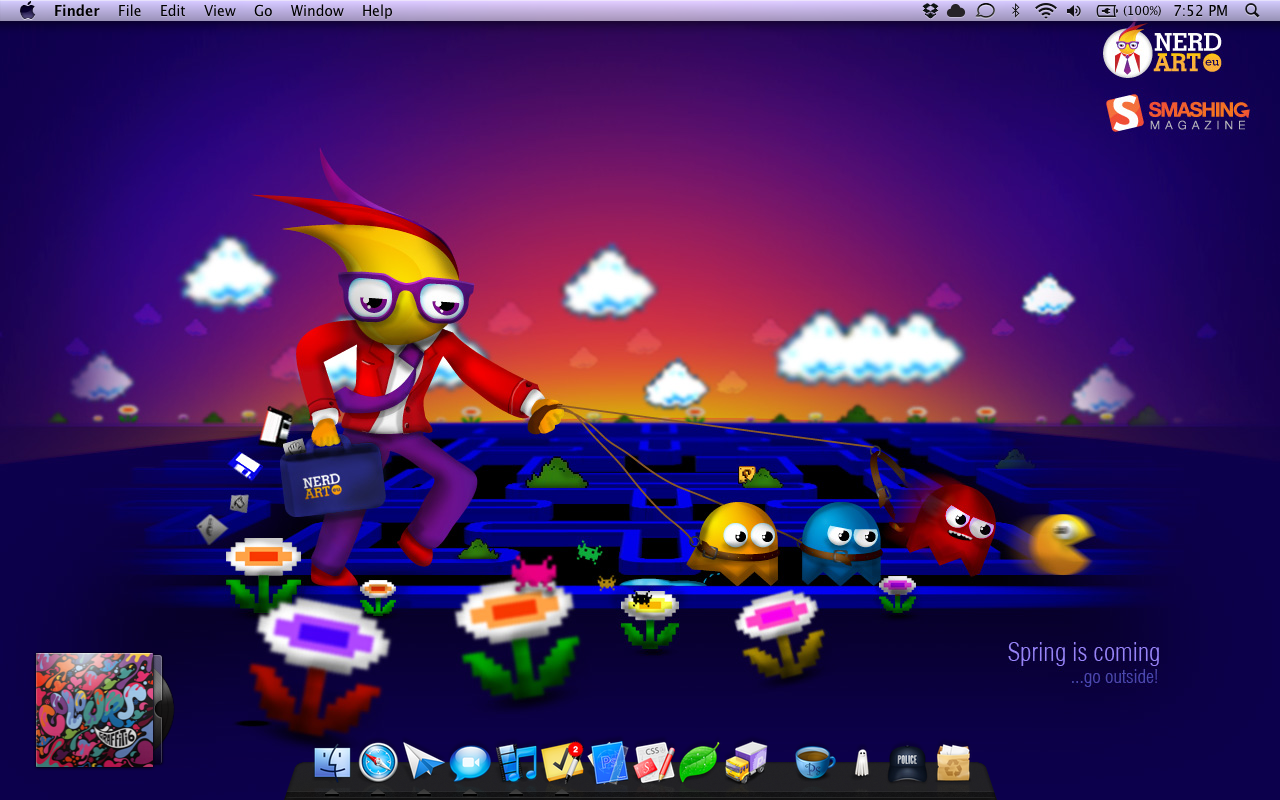
Task: Launch Safari compass icon in Dock
Action: pos(378,762)
